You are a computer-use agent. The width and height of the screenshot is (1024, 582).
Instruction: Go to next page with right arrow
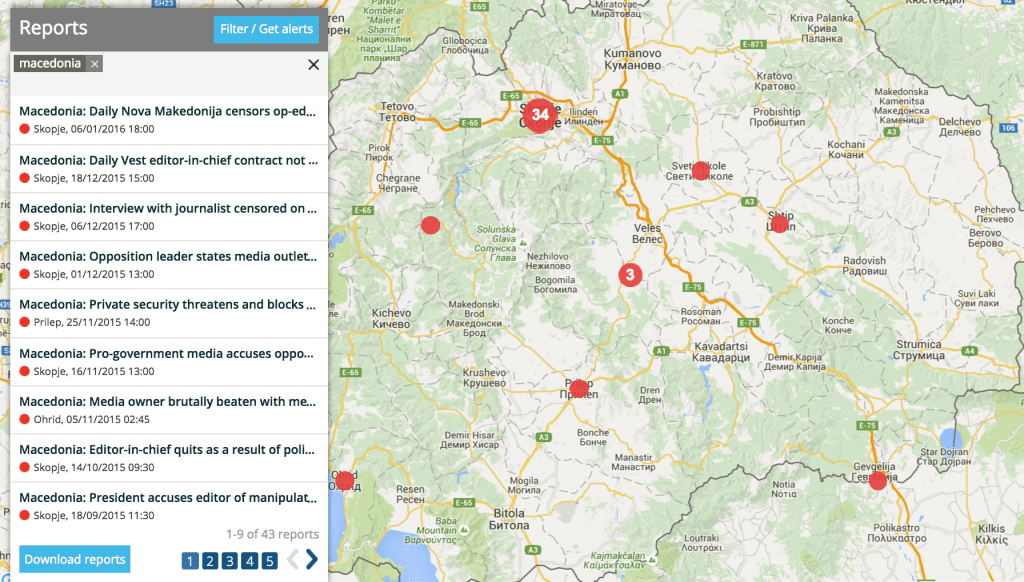click(312, 559)
